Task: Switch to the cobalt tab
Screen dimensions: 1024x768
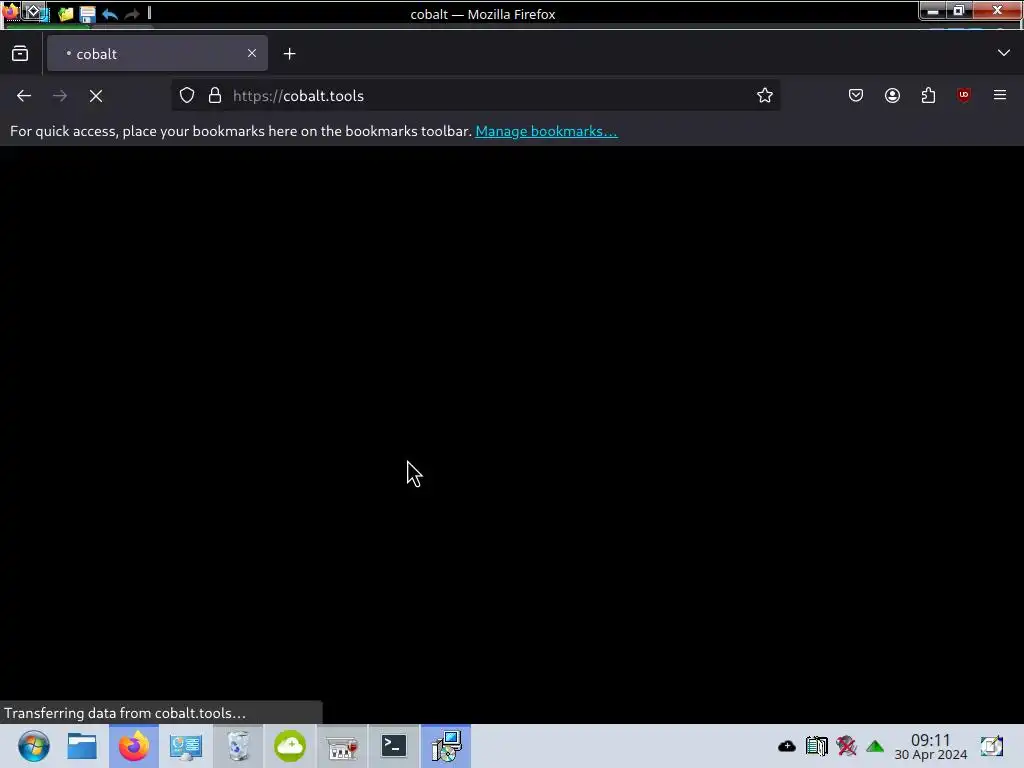Action: (x=157, y=54)
